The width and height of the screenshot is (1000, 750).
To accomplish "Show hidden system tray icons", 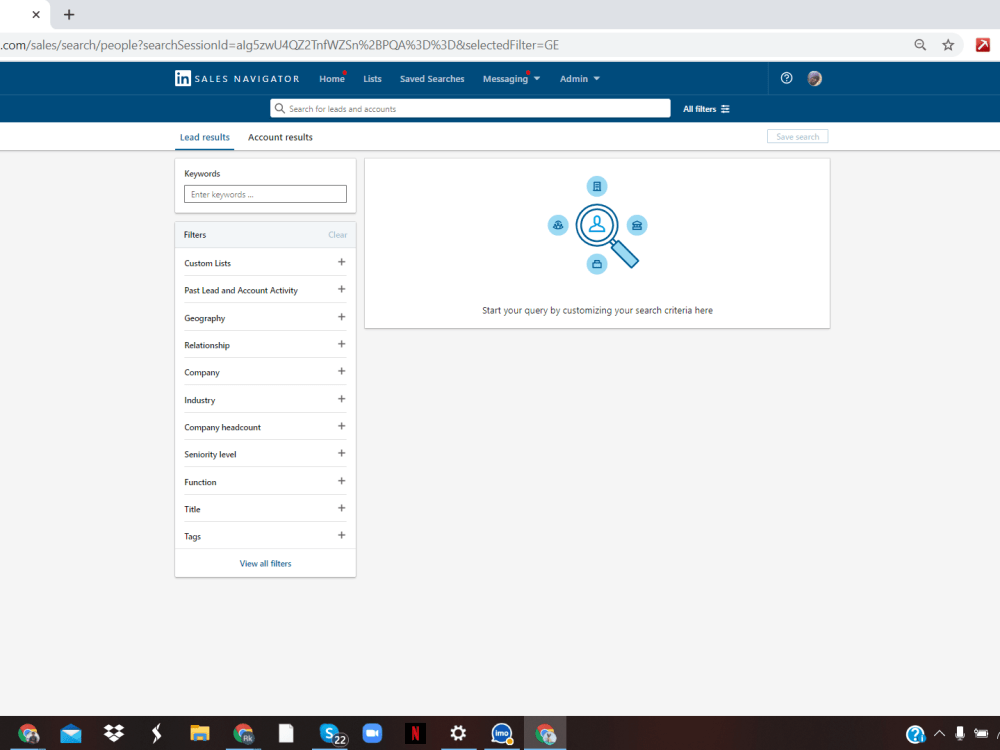I will (x=939, y=733).
